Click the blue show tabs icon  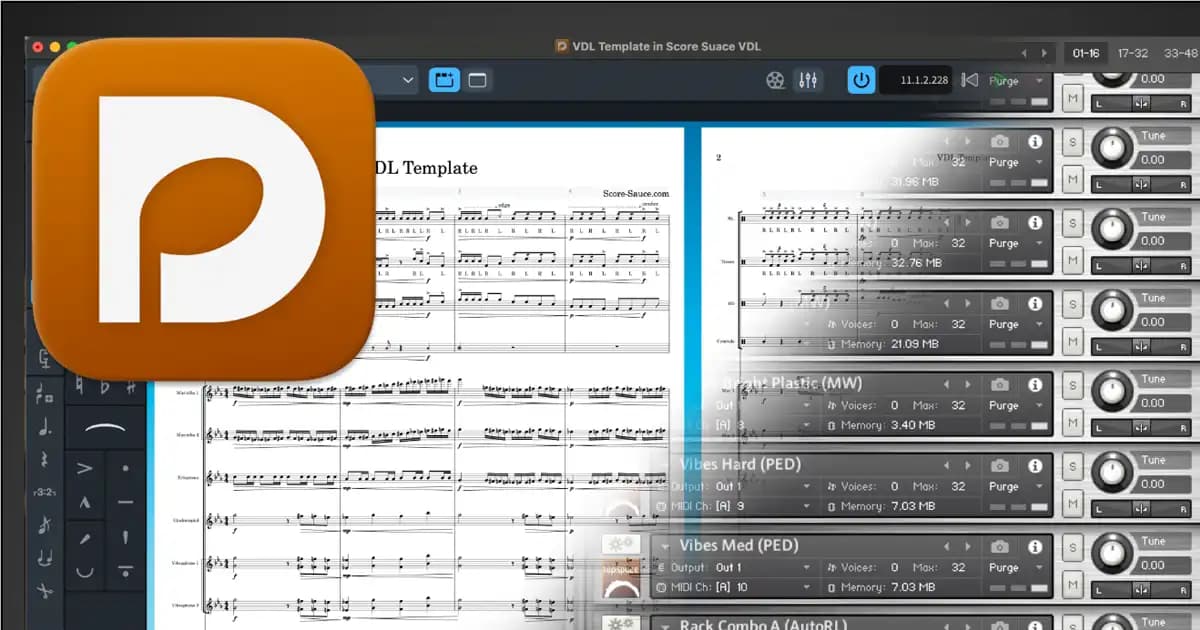point(443,81)
